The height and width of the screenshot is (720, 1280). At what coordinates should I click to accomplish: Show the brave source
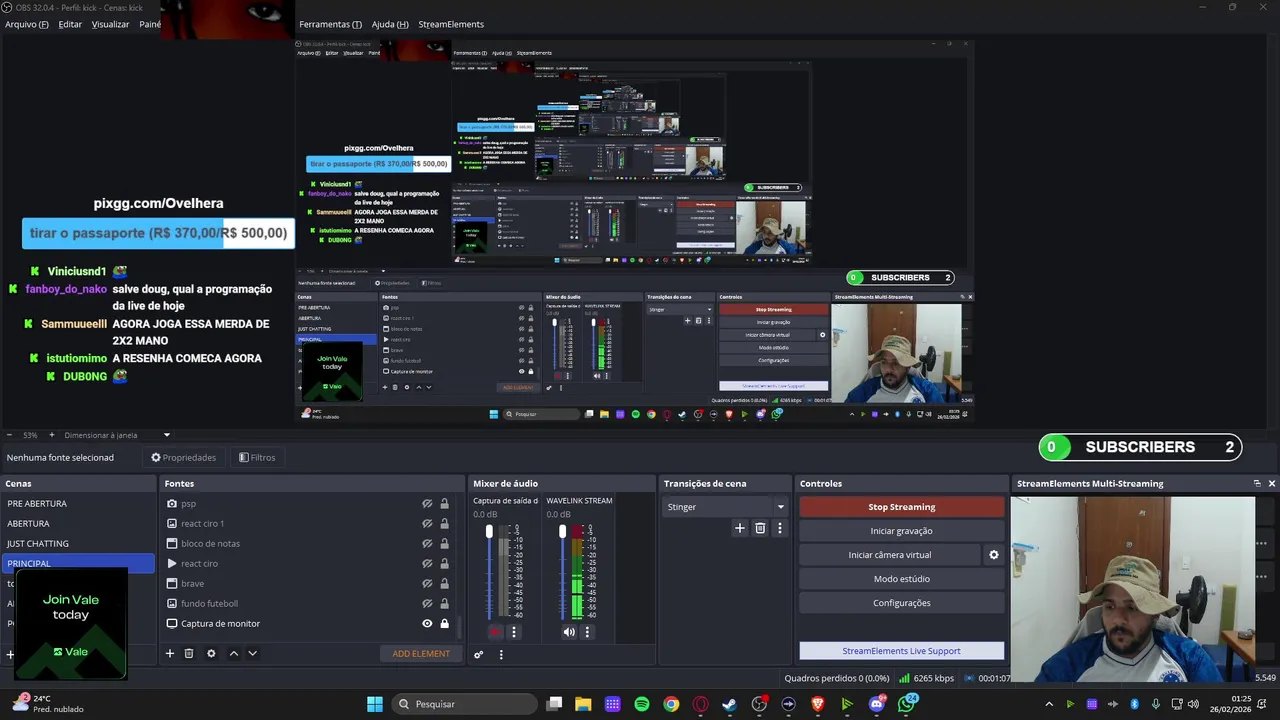point(427,584)
